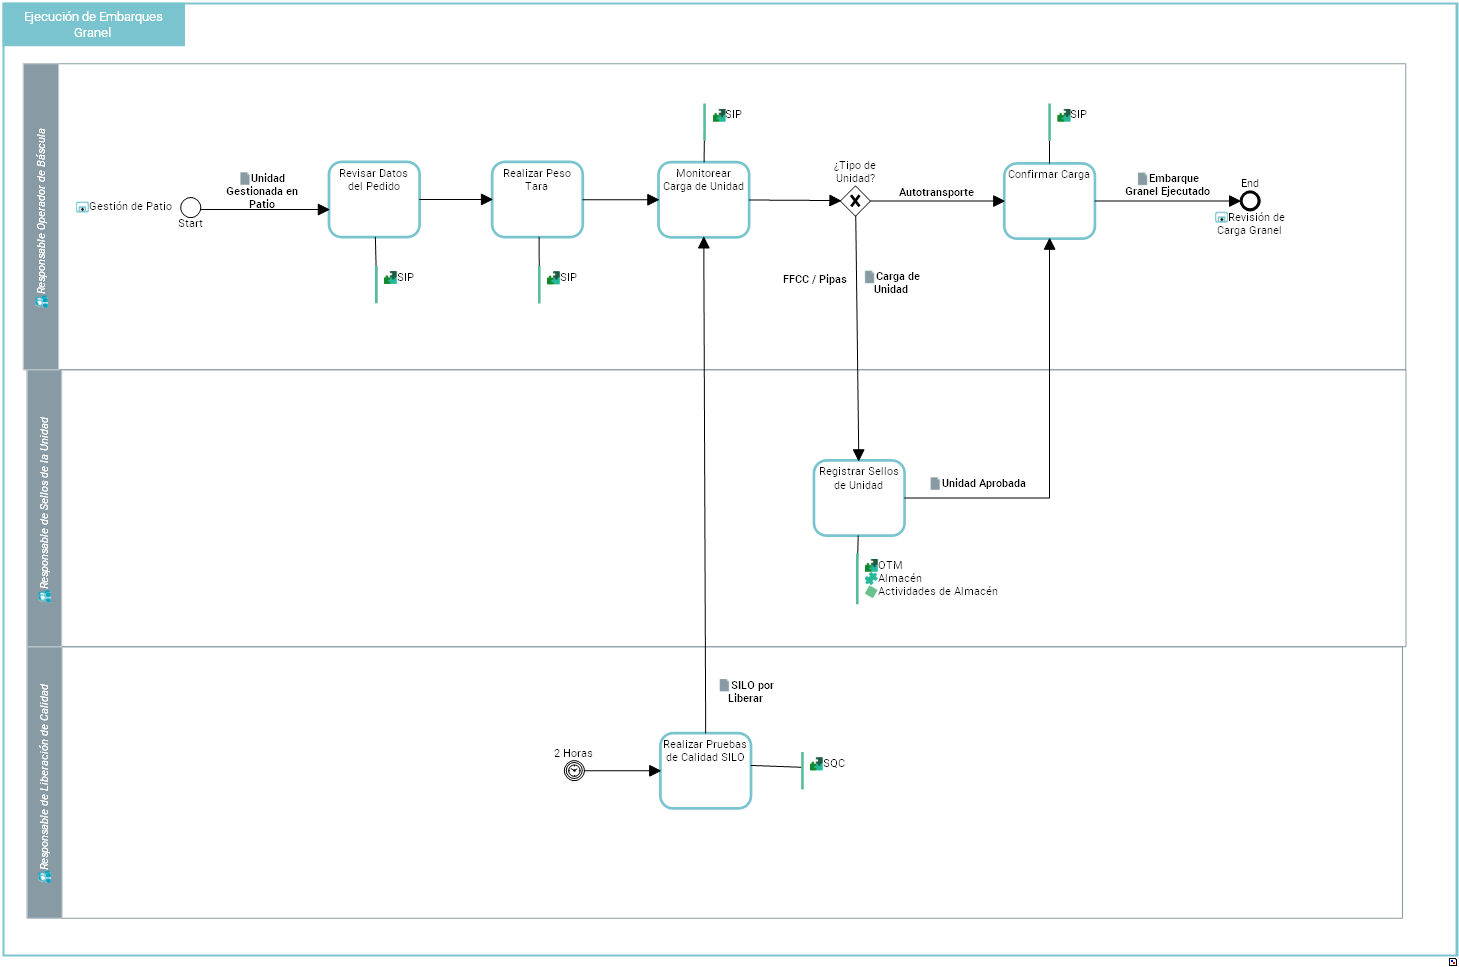Click the Unidad Aprobada document icon
The width and height of the screenshot is (1459, 967).
point(935,483)
